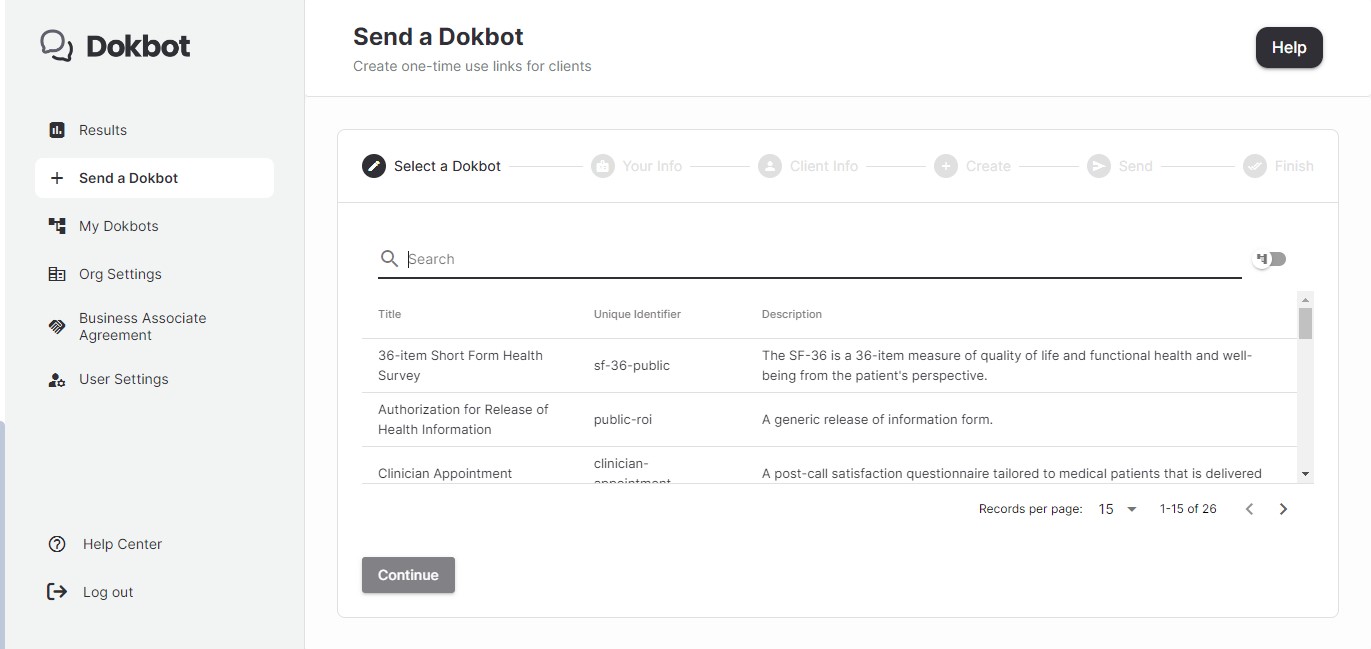Screen dimensions: 1371x649
Task: Open the Records per page dropdown
Action: click(x=1118, y=509)
